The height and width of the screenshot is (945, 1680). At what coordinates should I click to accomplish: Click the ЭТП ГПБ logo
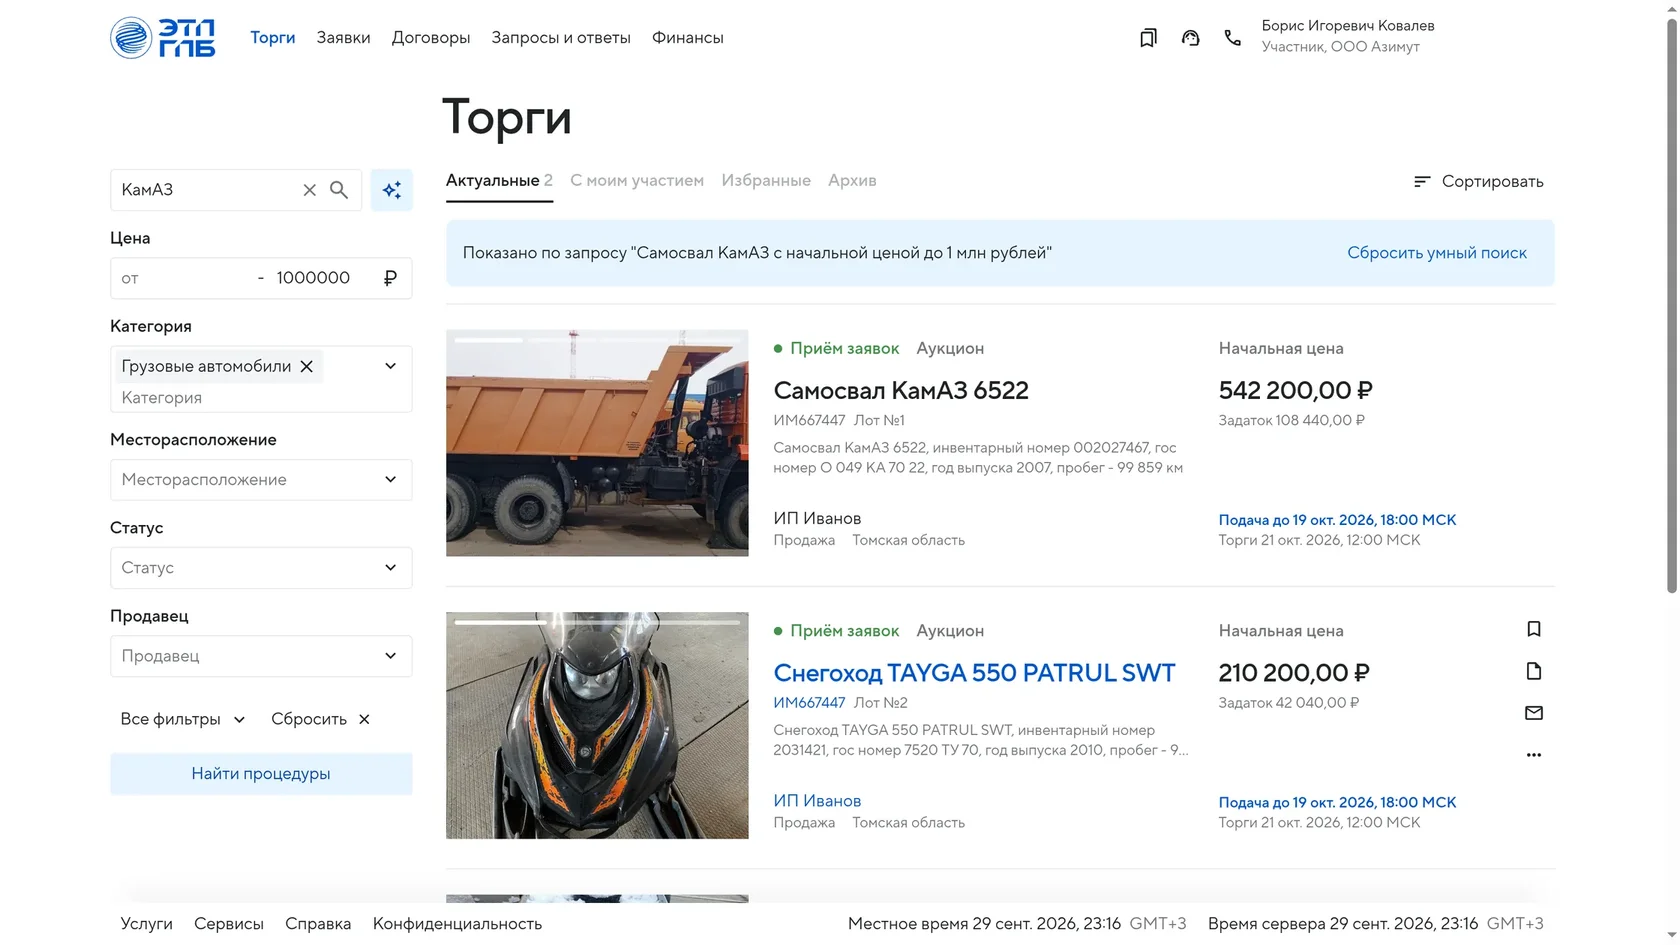coord(163,38)
